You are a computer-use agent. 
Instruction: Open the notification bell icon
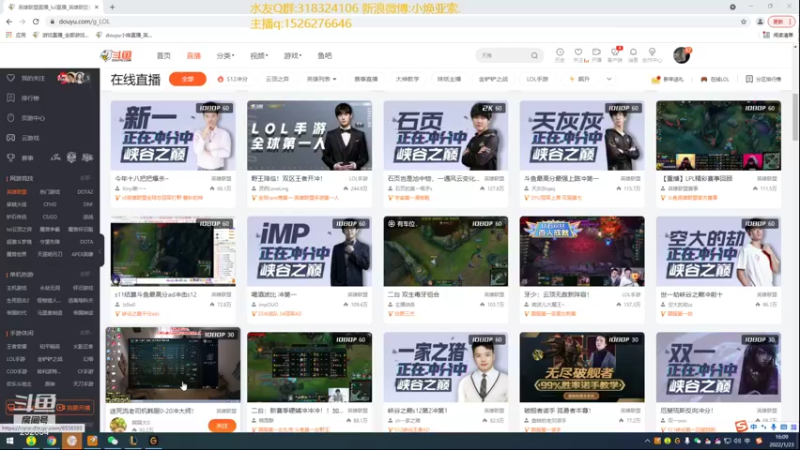tap(633, 52)
